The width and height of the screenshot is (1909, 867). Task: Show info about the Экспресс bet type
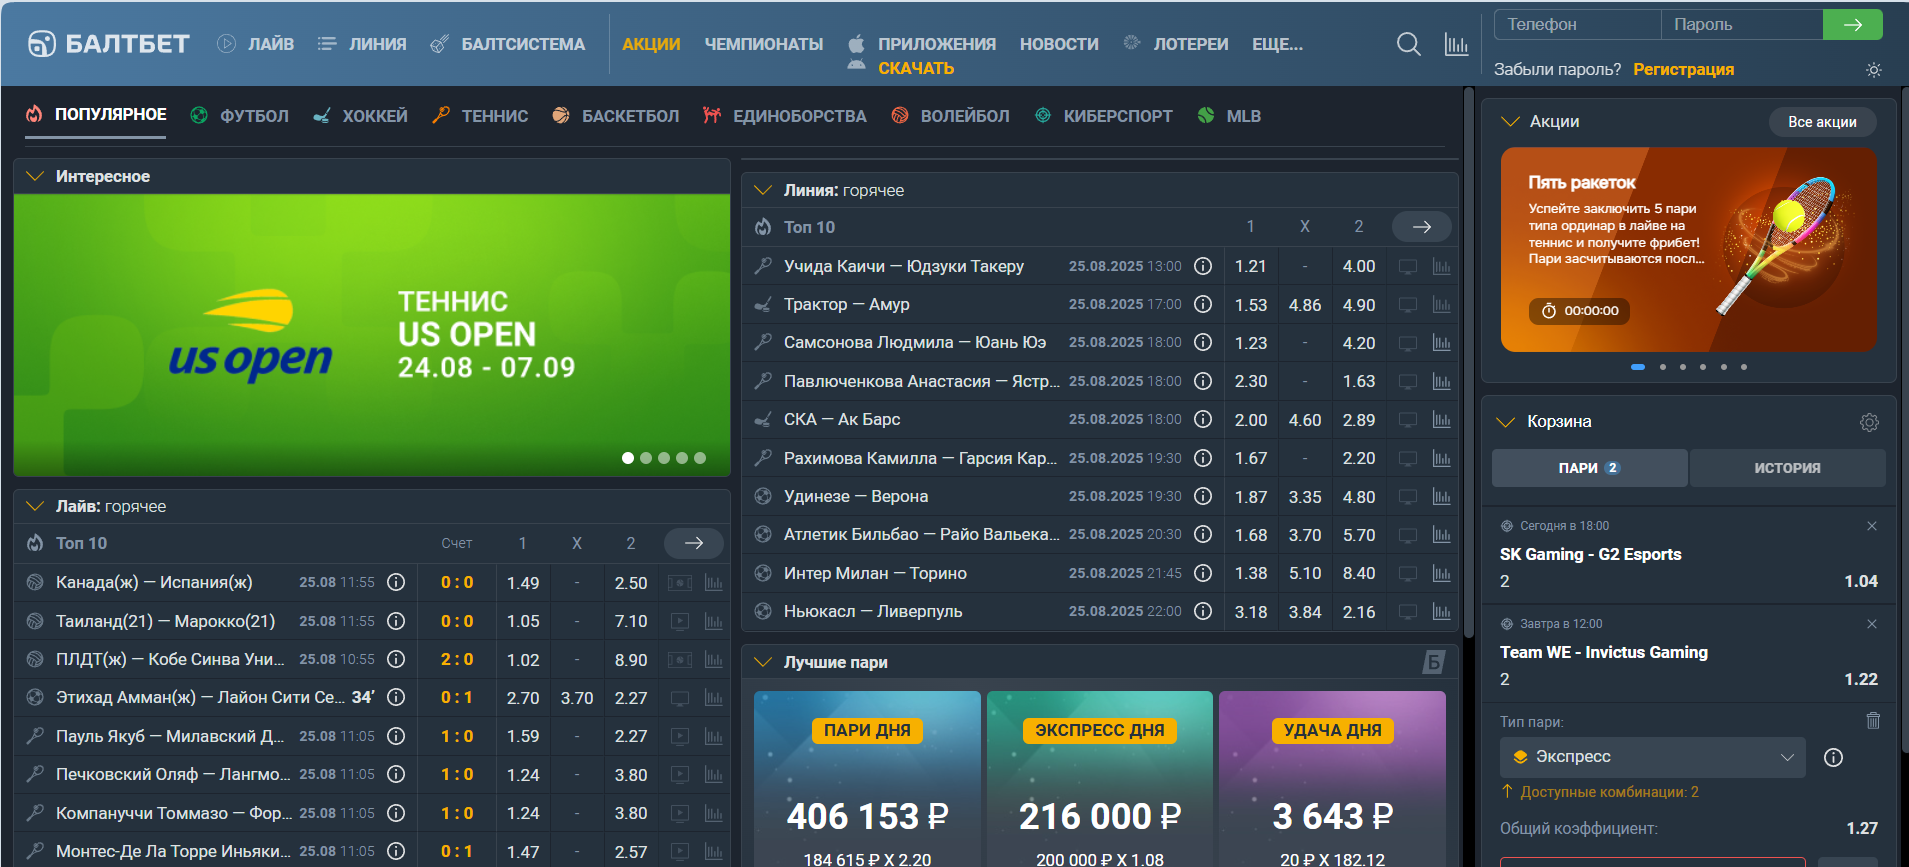coord(1833,757)
